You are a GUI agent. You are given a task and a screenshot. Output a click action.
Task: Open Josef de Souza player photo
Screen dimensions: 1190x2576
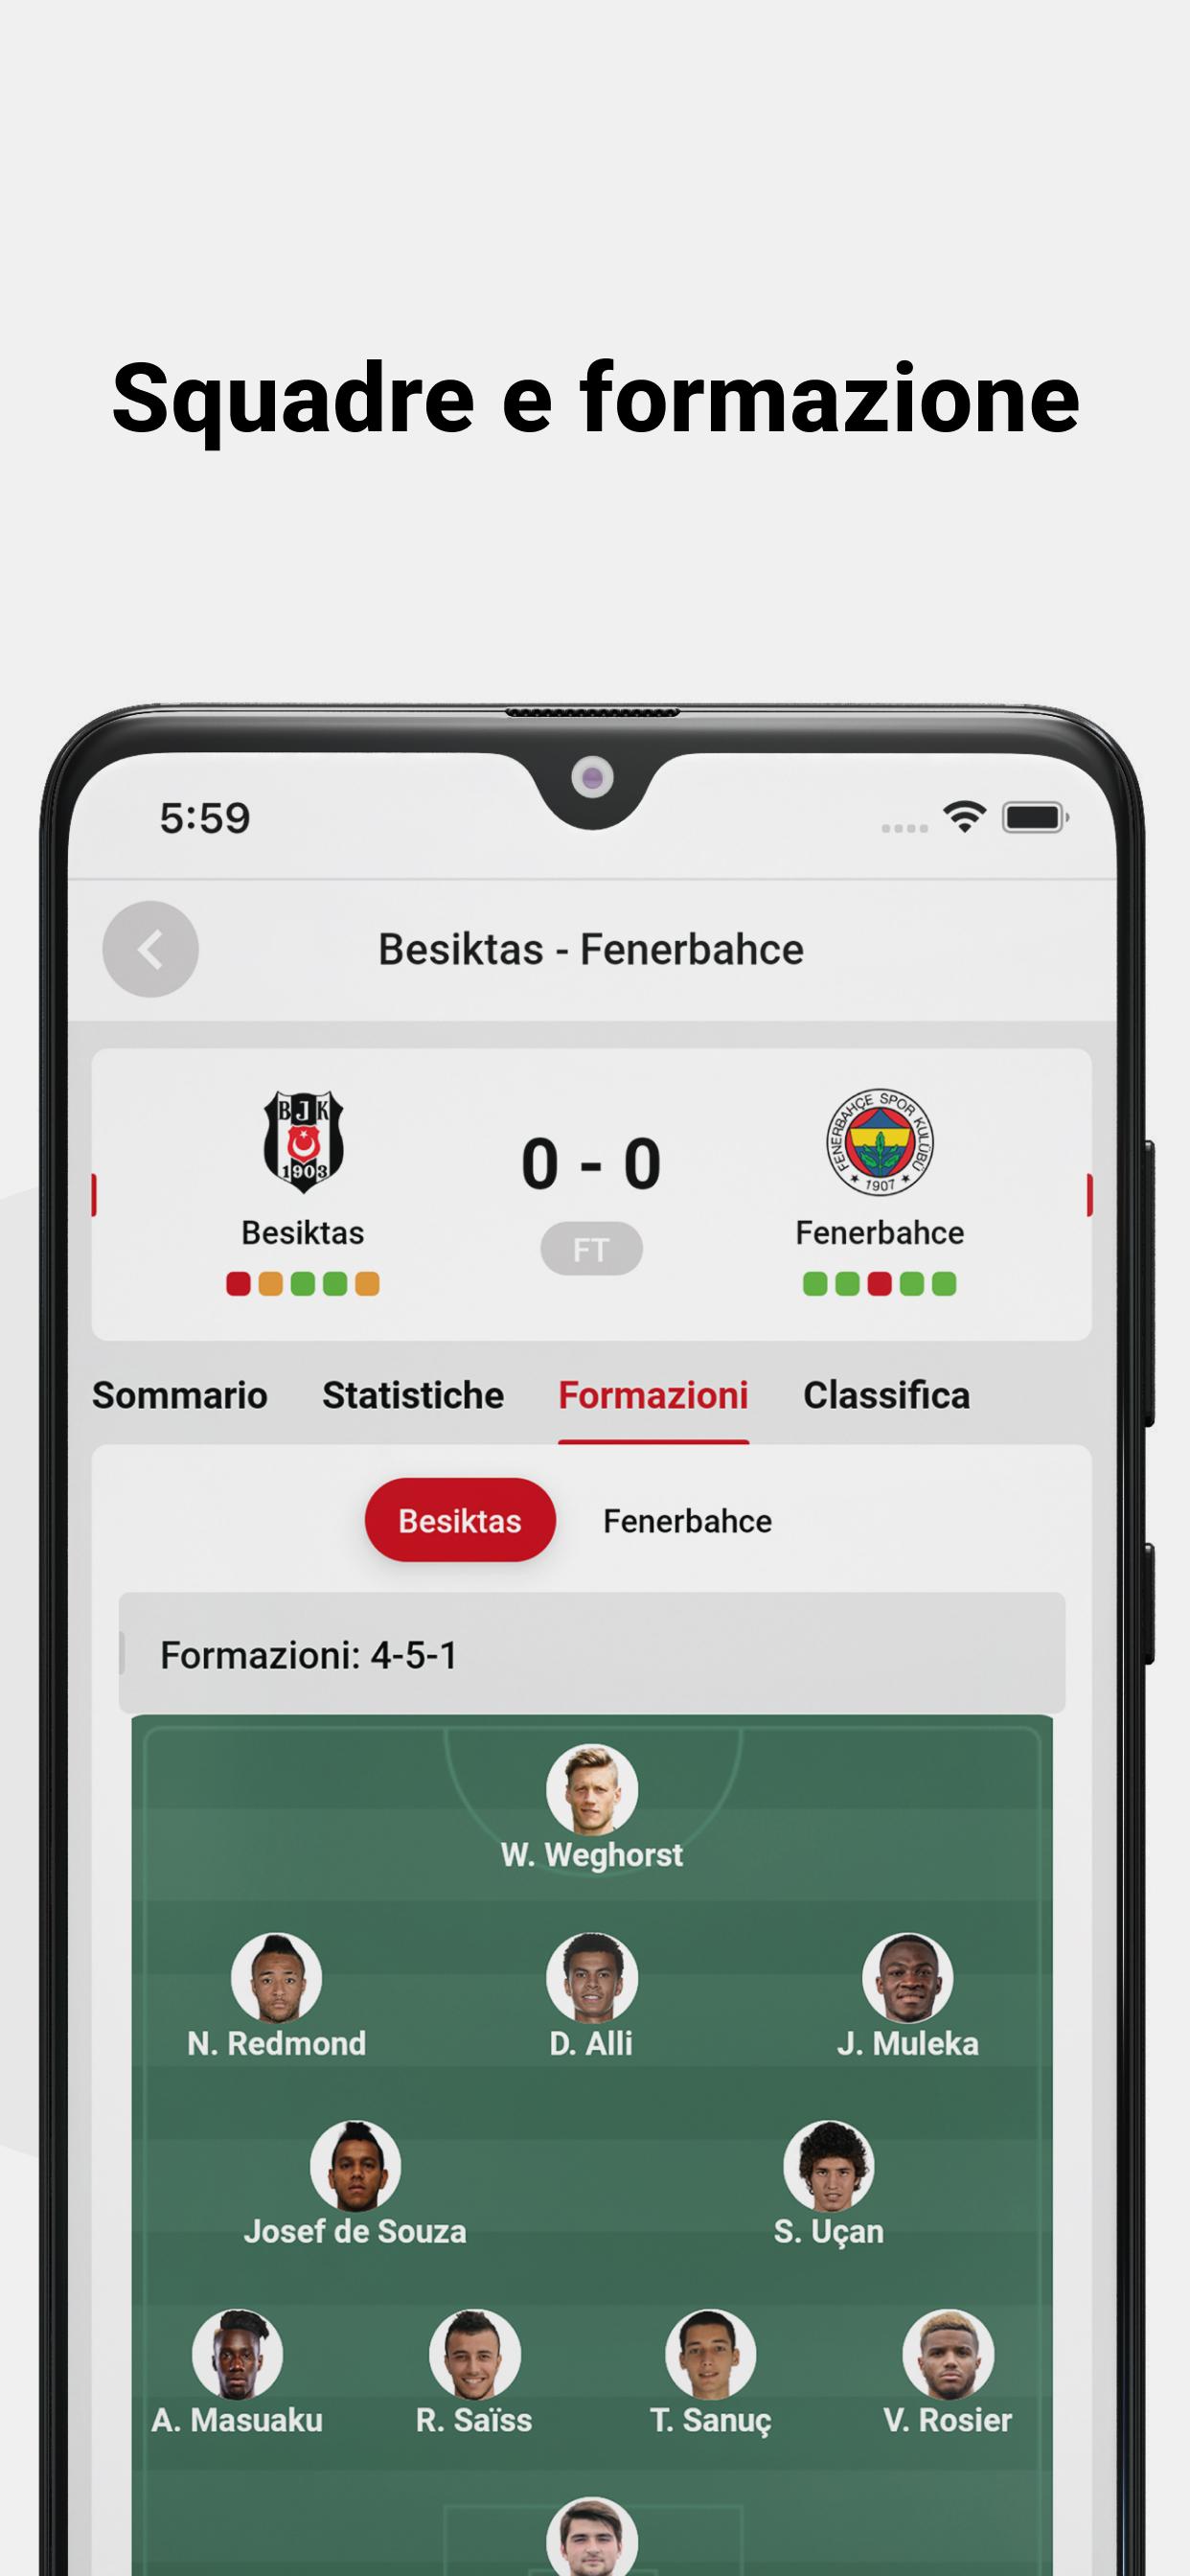355,2166
